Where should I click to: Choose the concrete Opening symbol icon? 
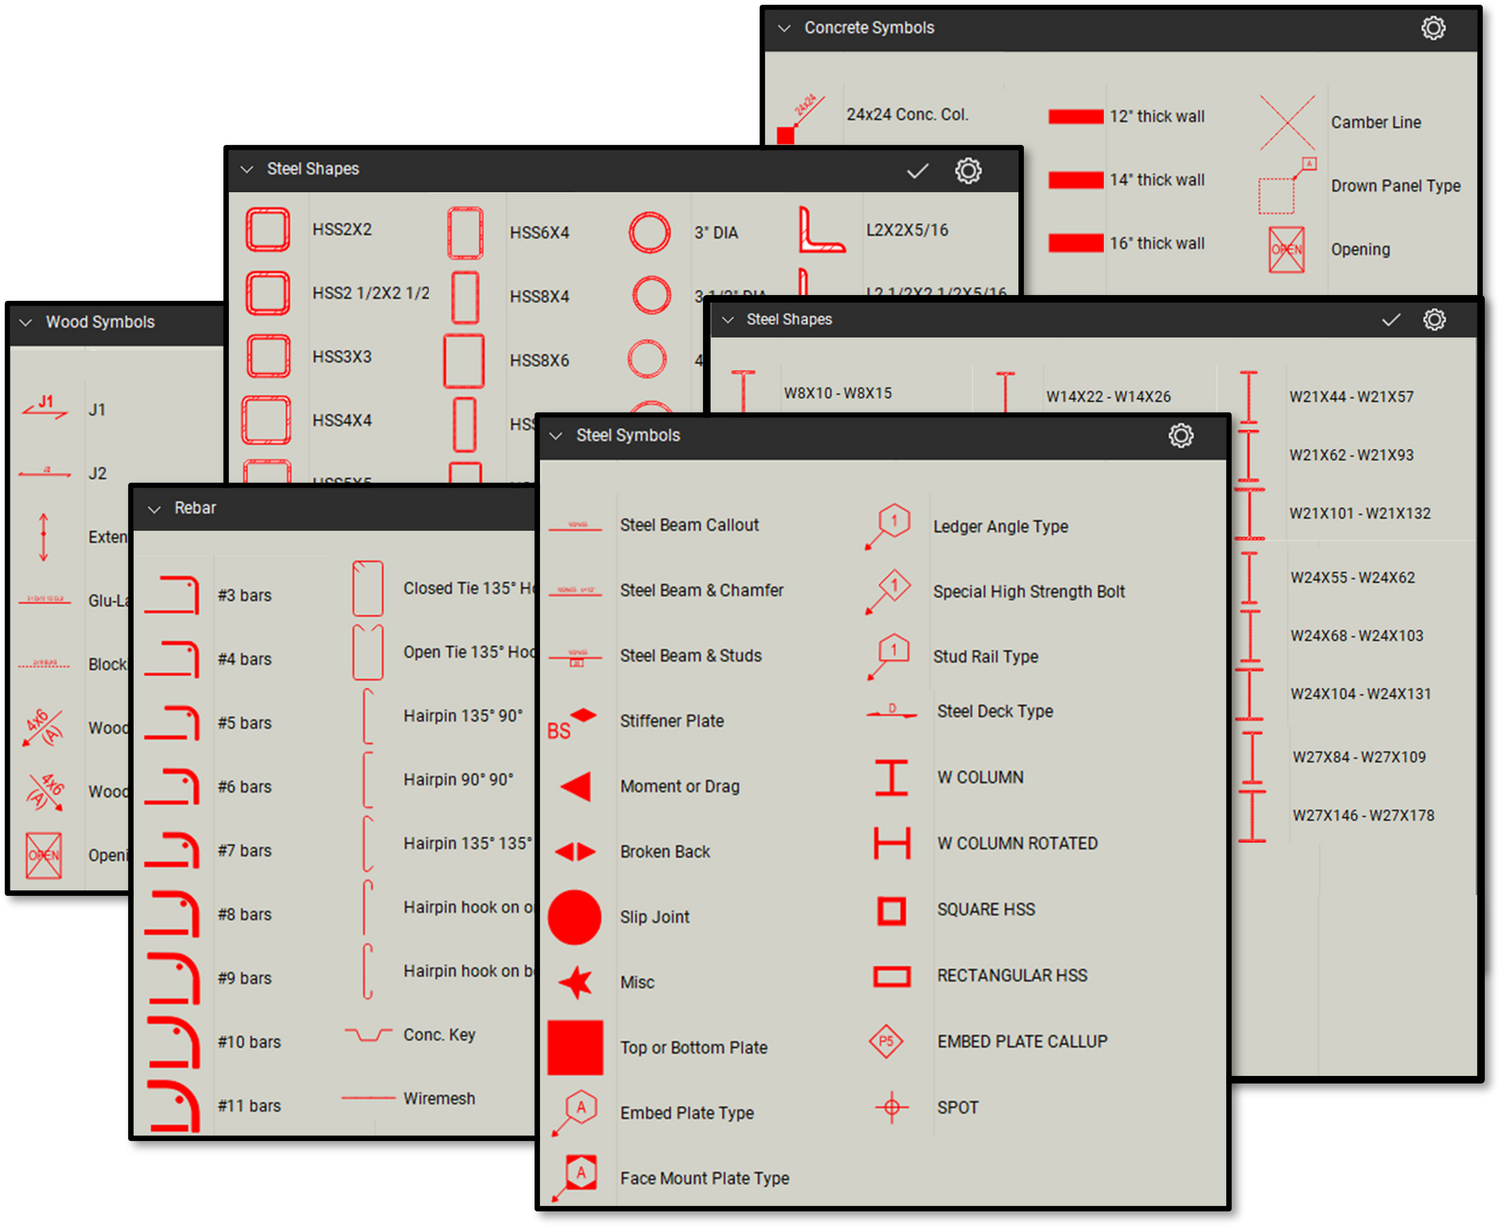(x=1287, y=249)
